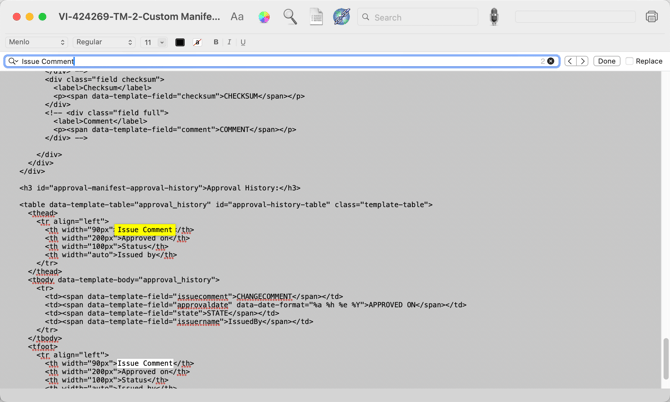
Task: Click the Done button in find bar
Action: pos(606,61)
